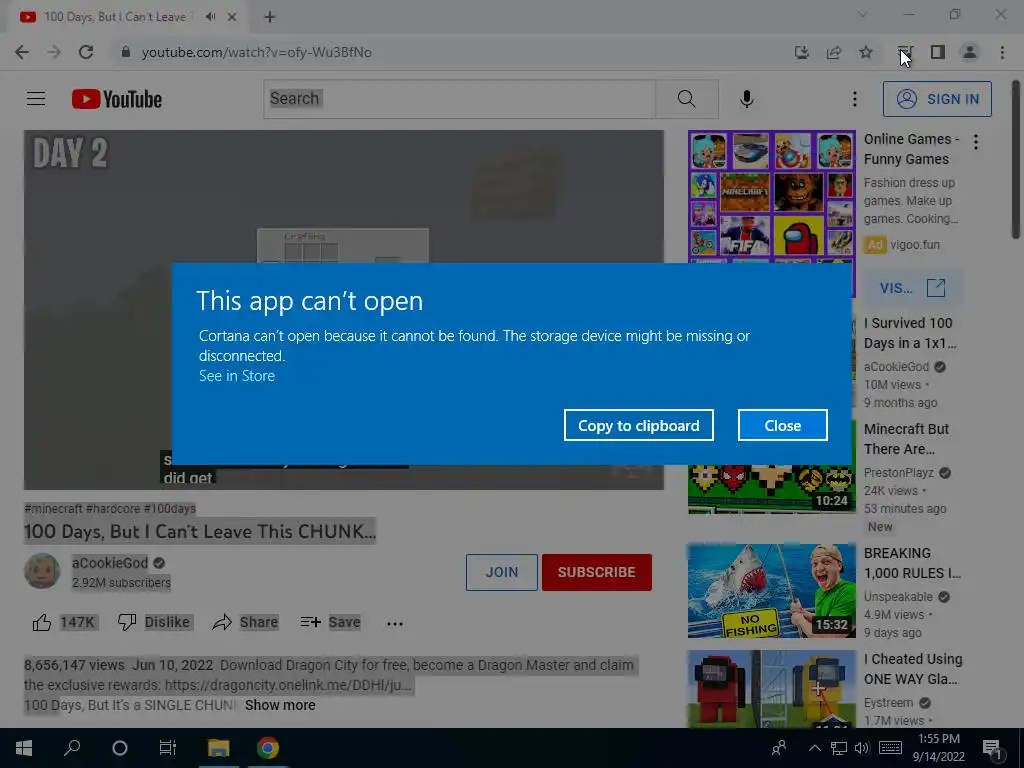Image resolution: width=1024 pixels, height=768 pixels.
Task: Toggle Chrome side panel
Action: [938, 52]
